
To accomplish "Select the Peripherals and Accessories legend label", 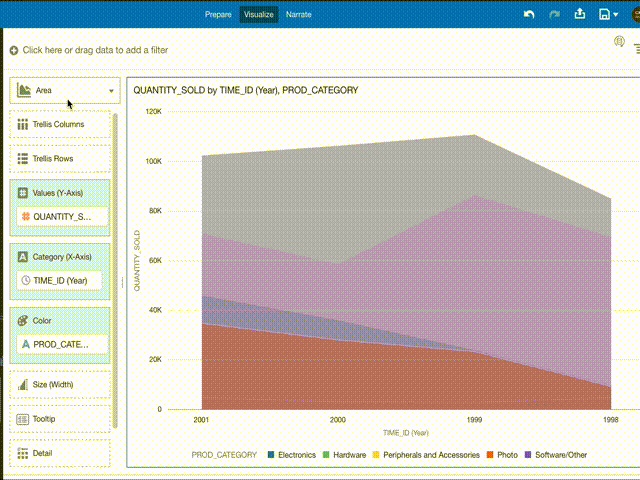I will coord(431,455).
